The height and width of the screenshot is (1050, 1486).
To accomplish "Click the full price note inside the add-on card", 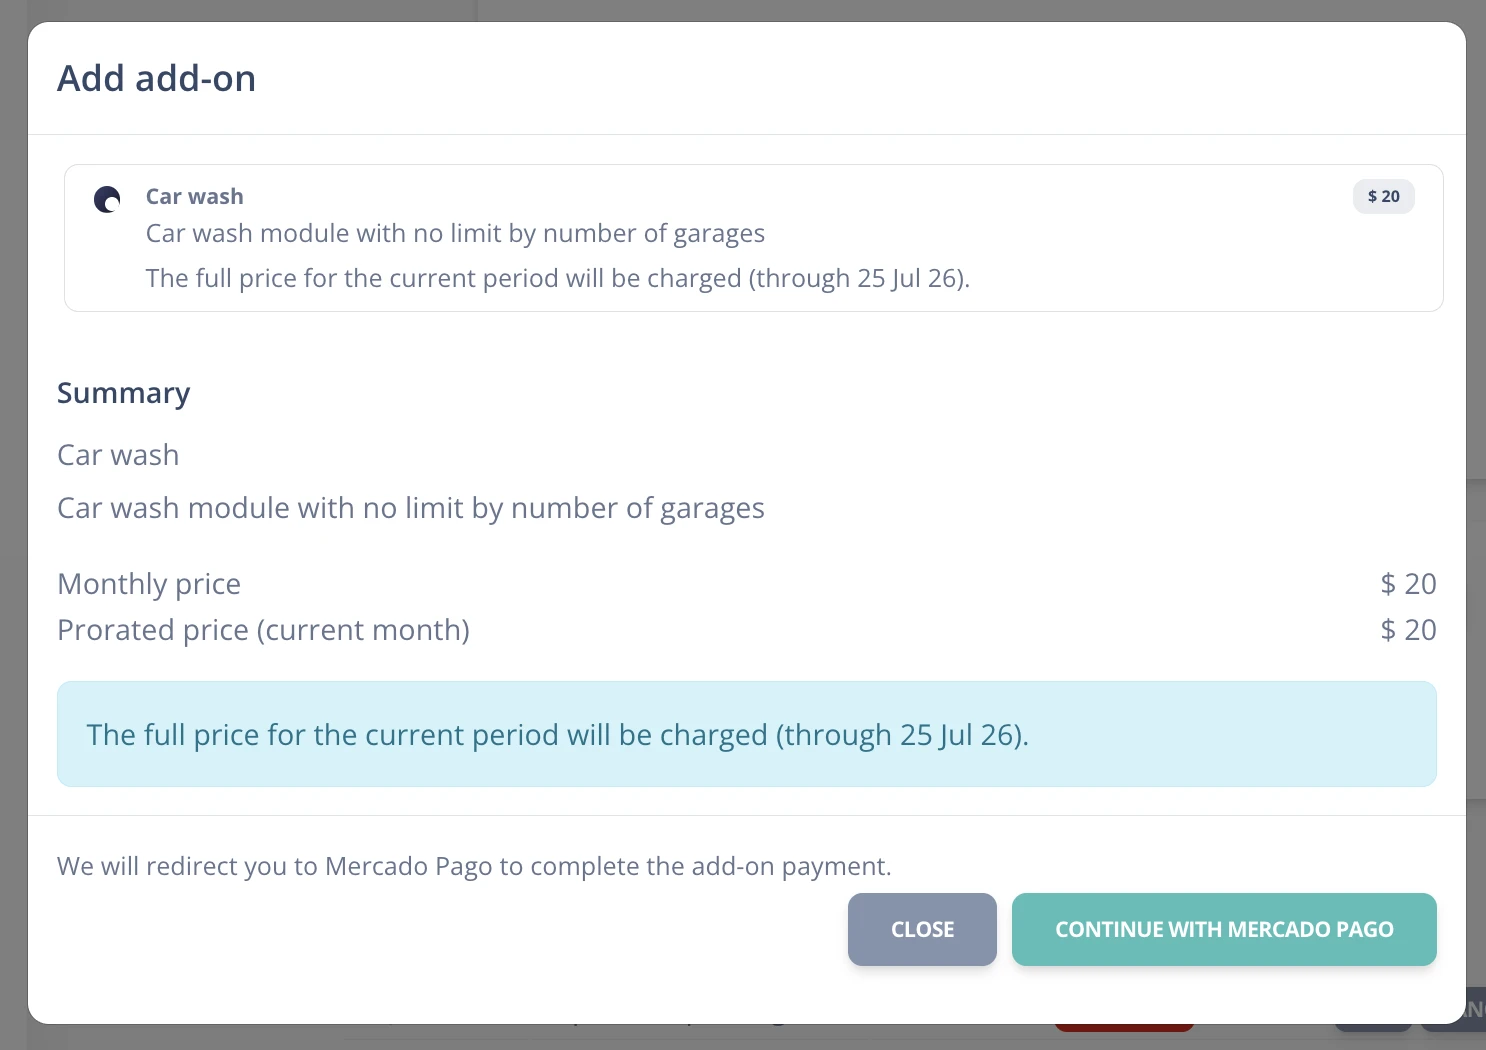I will coord(558,278).
